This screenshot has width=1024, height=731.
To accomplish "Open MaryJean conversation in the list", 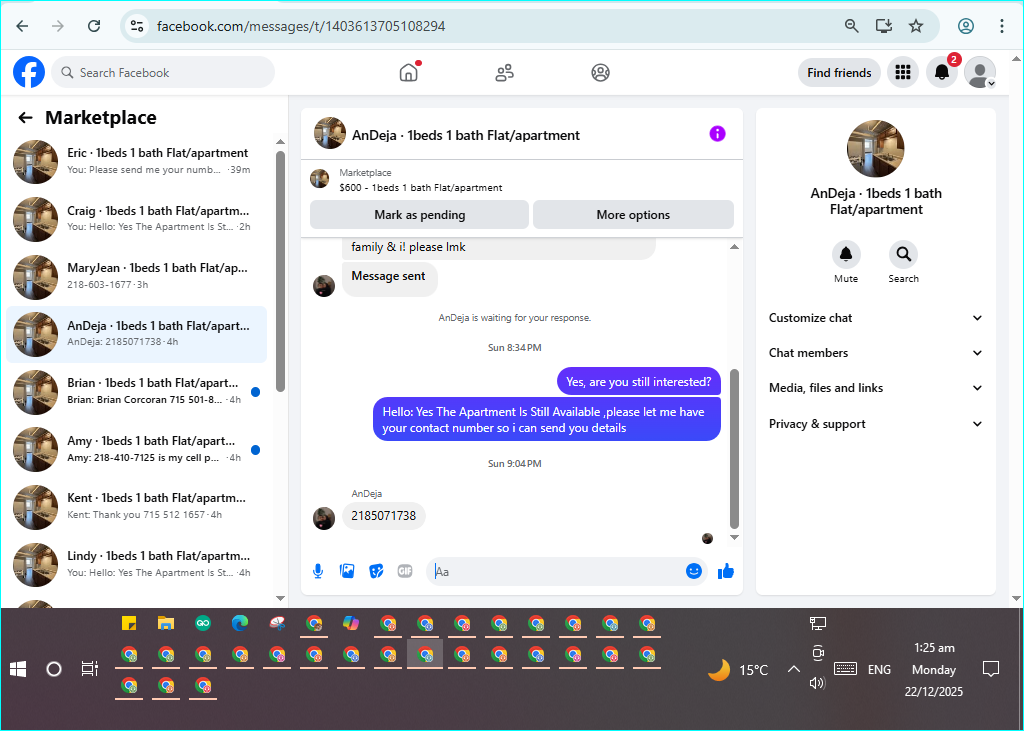I will [x=136, y=276].
